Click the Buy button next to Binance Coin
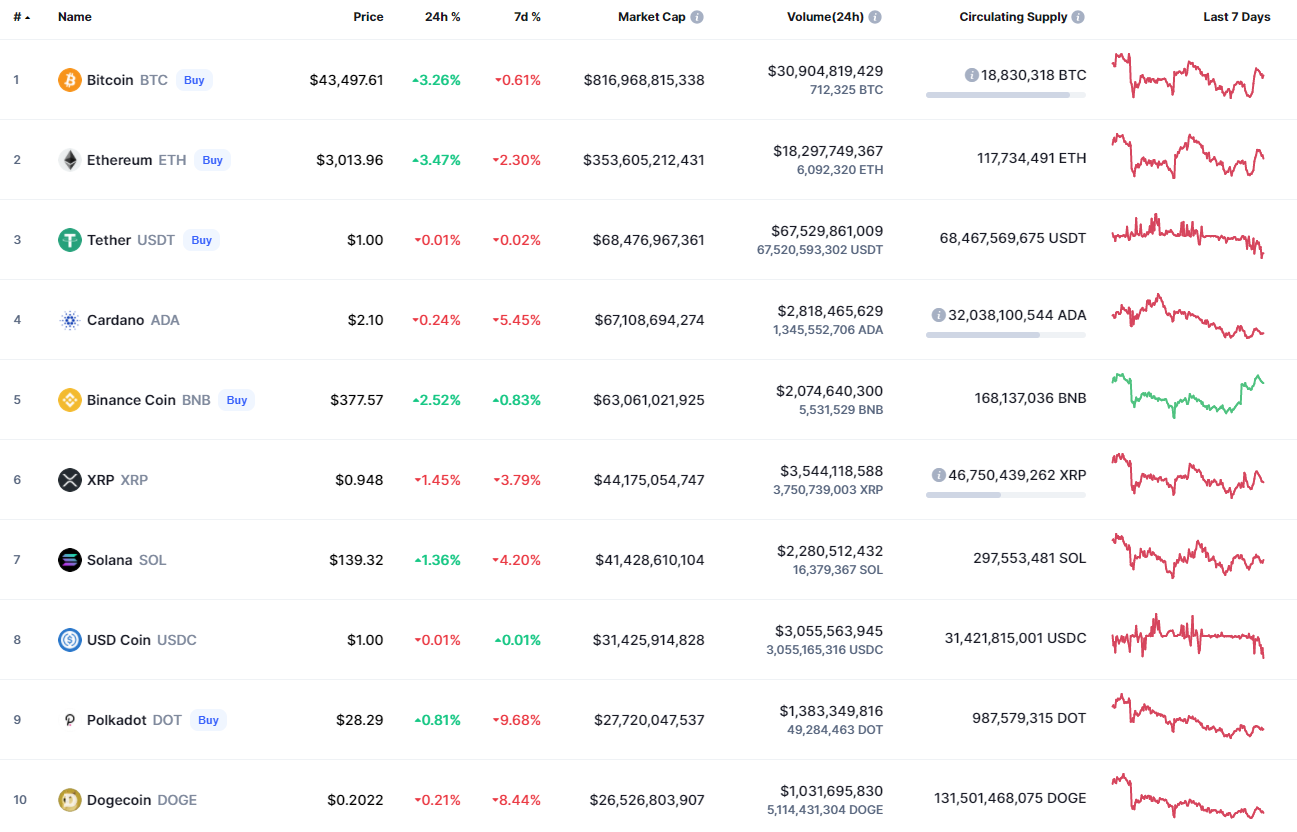 [236, 400]
